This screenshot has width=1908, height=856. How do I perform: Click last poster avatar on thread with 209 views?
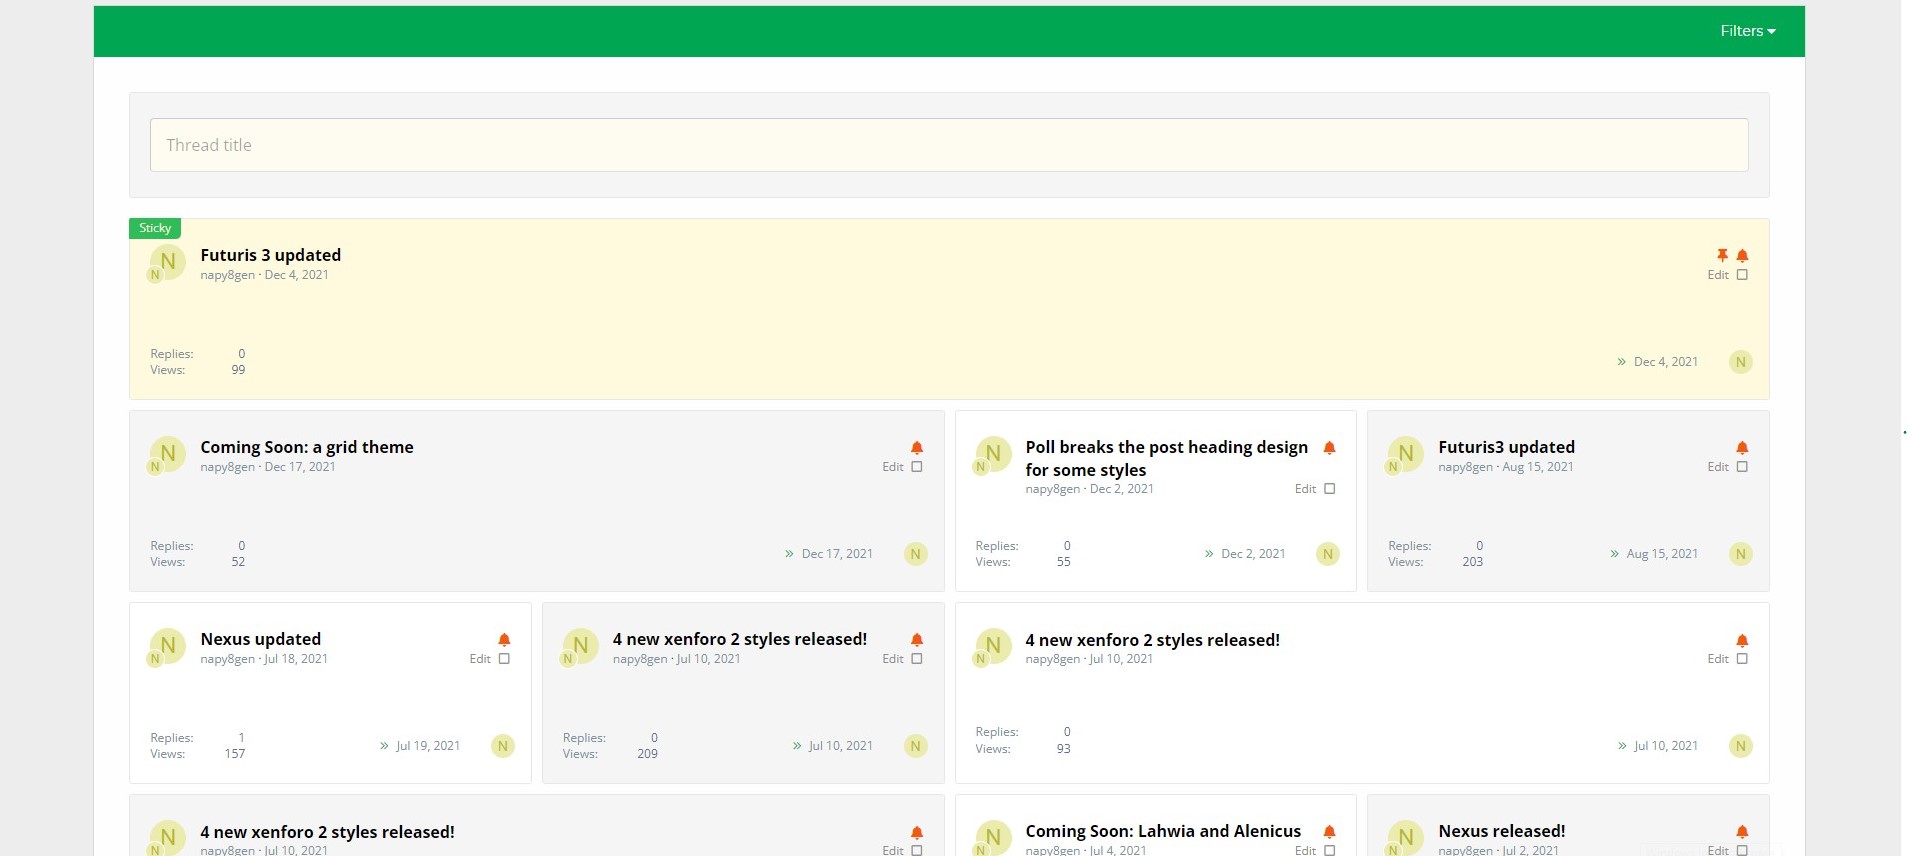point(916,746)
